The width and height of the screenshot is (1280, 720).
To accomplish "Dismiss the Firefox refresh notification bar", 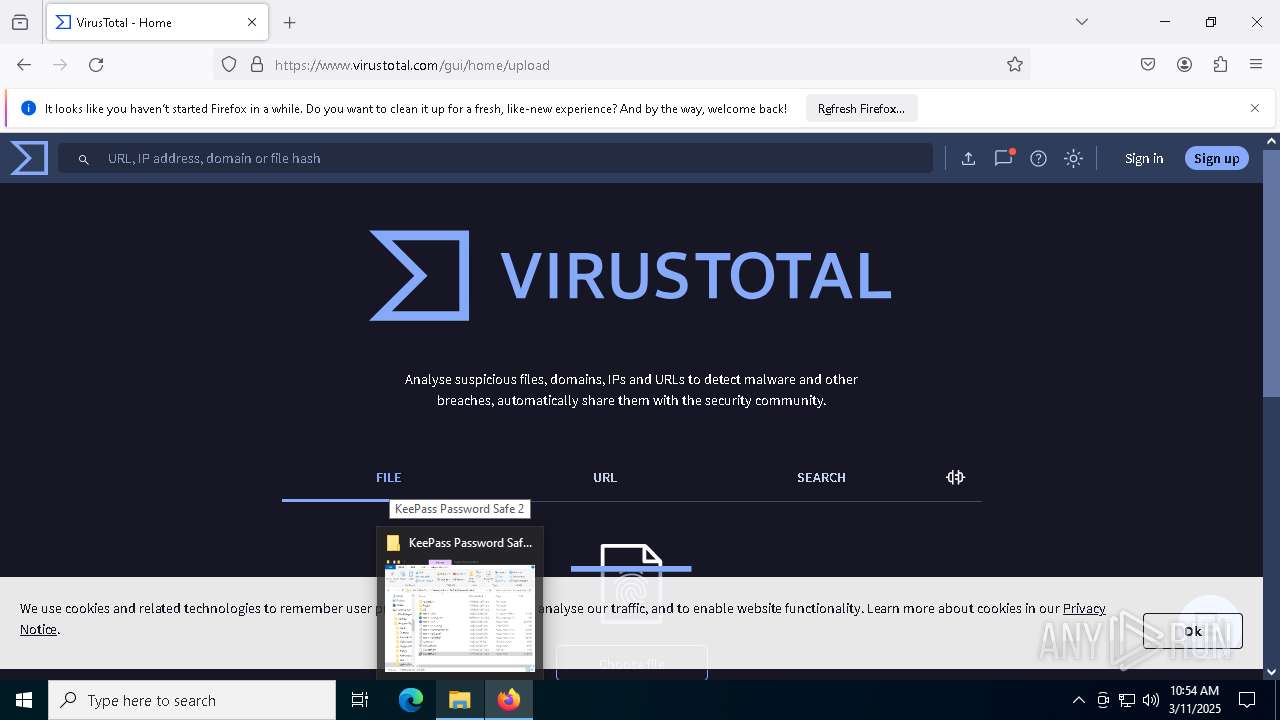I will (1255, 108).
